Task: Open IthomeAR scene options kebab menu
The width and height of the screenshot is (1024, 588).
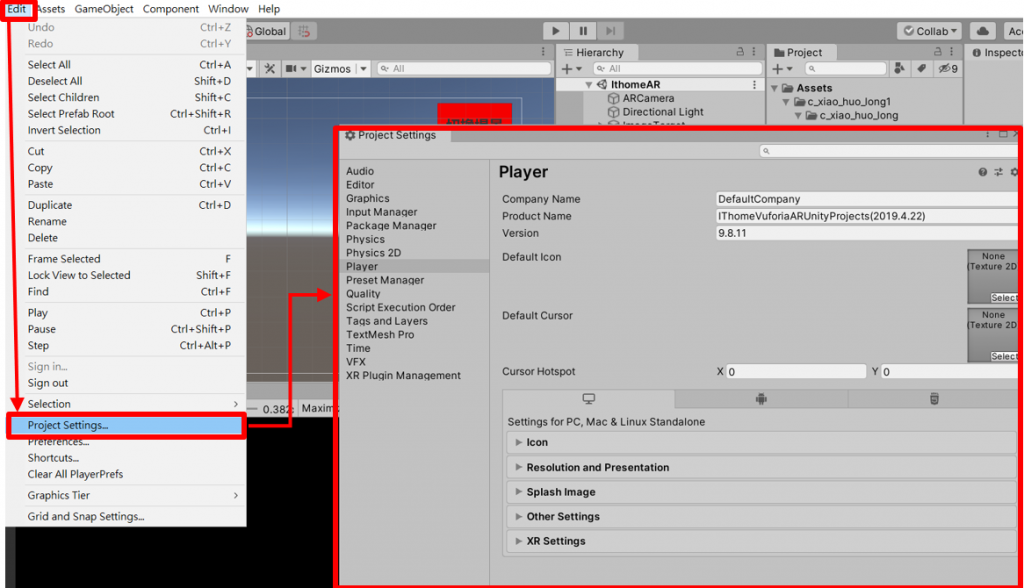Action: [754, 84]
